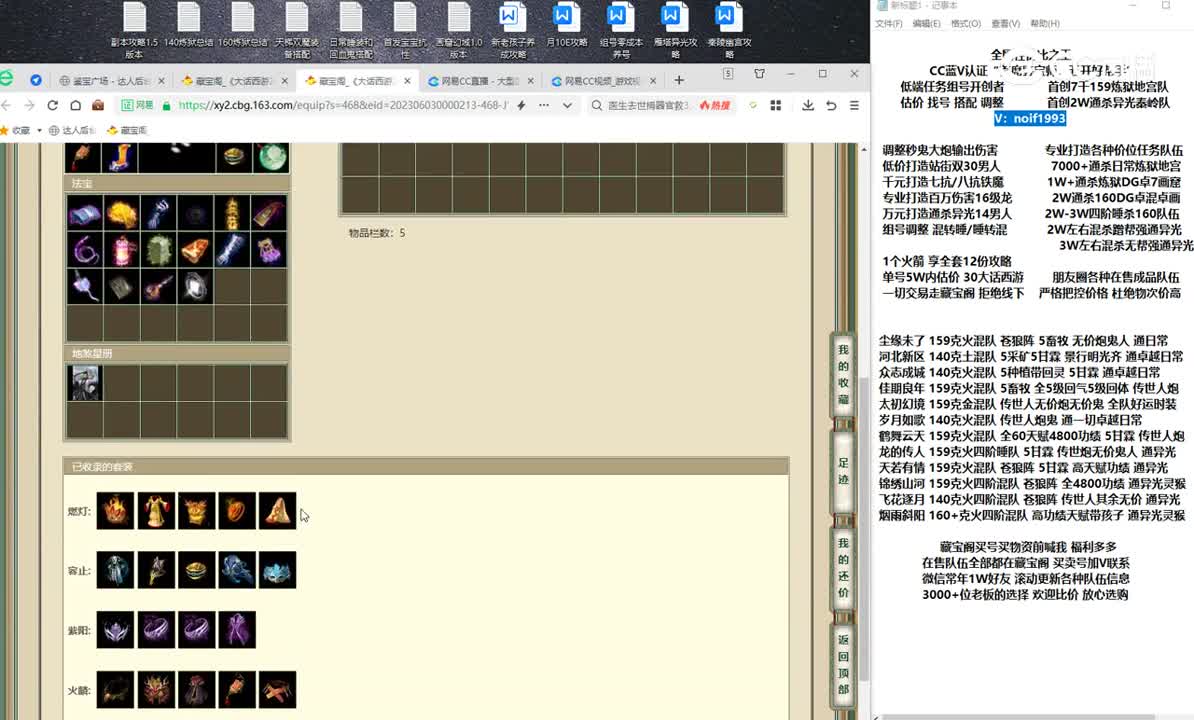
Task: Click the browser forward arrow
Action: pos(29,105)
